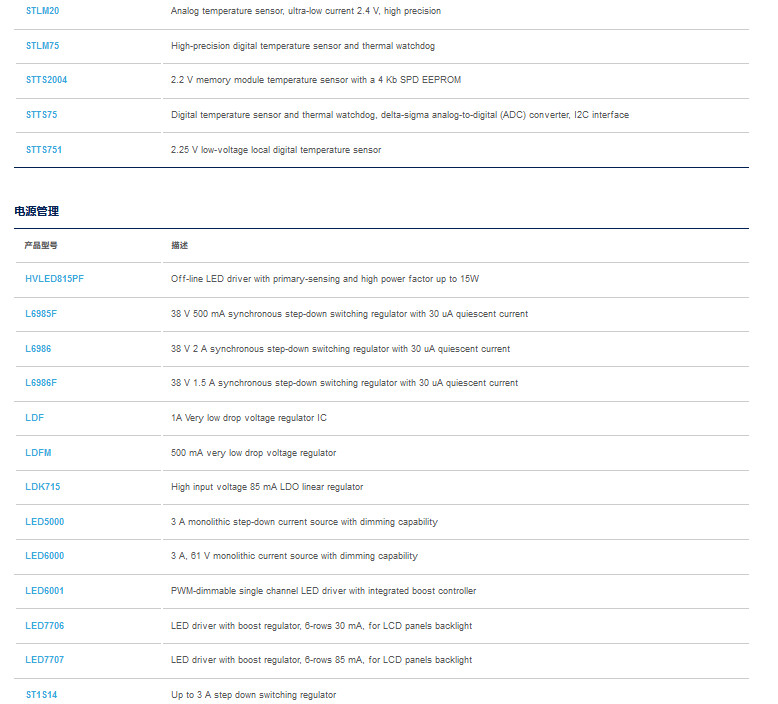Image resolution: width=778 pixels, height=704 pixels.
Task: Open the STLM75 product link
Action: (42, 46)
